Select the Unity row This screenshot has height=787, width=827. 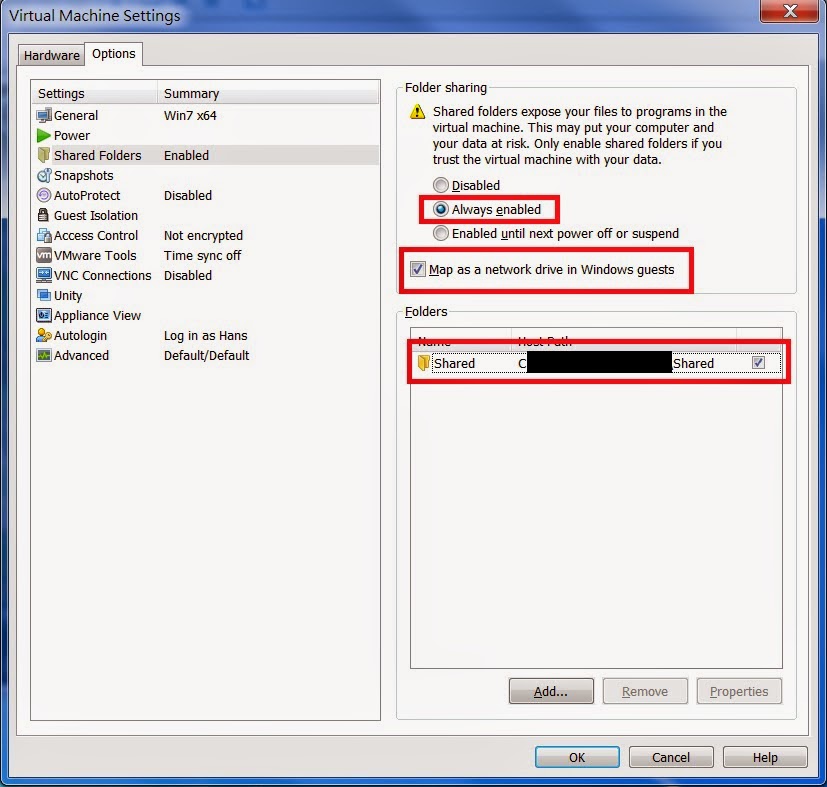pyautogui.click(x=205, y=295)
